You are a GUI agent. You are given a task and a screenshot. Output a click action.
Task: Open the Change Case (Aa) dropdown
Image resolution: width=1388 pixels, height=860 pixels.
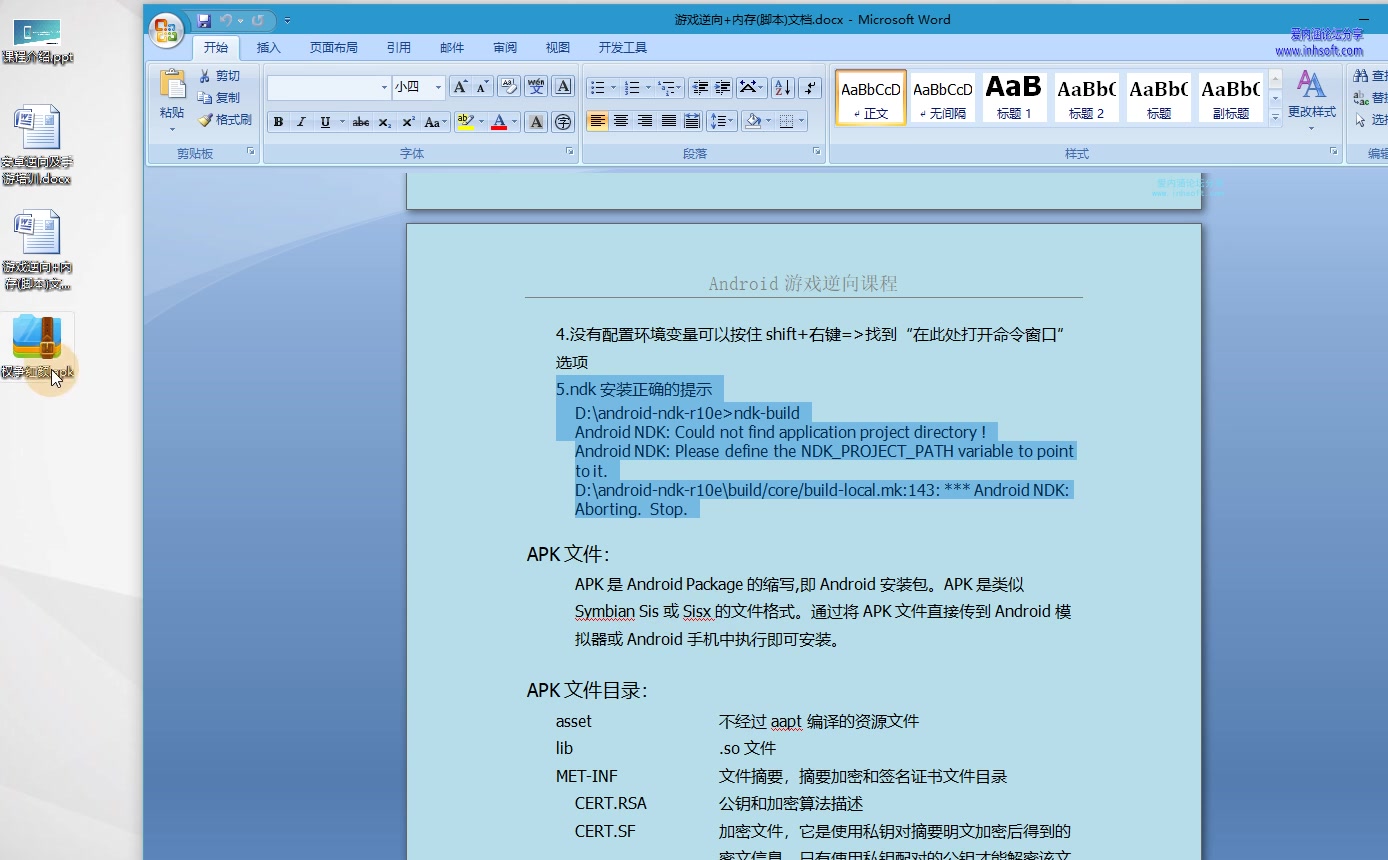[x=435, y=122]
